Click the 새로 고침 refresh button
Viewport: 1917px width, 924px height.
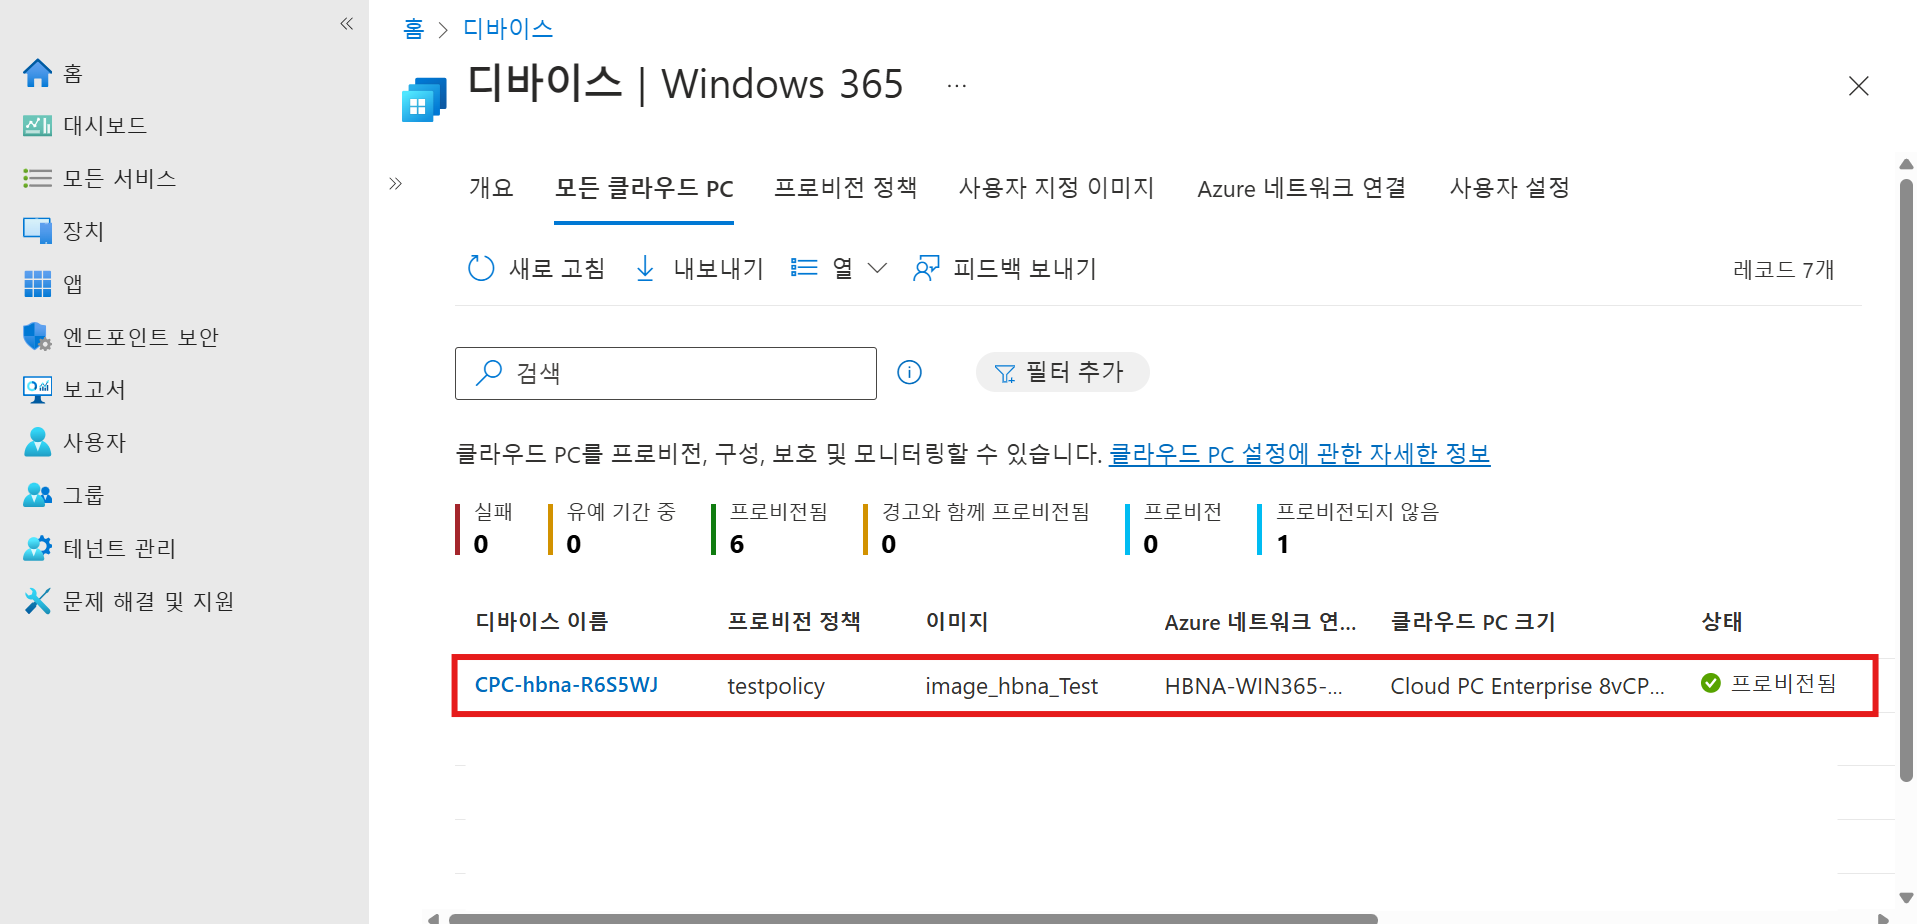[537, 268]
